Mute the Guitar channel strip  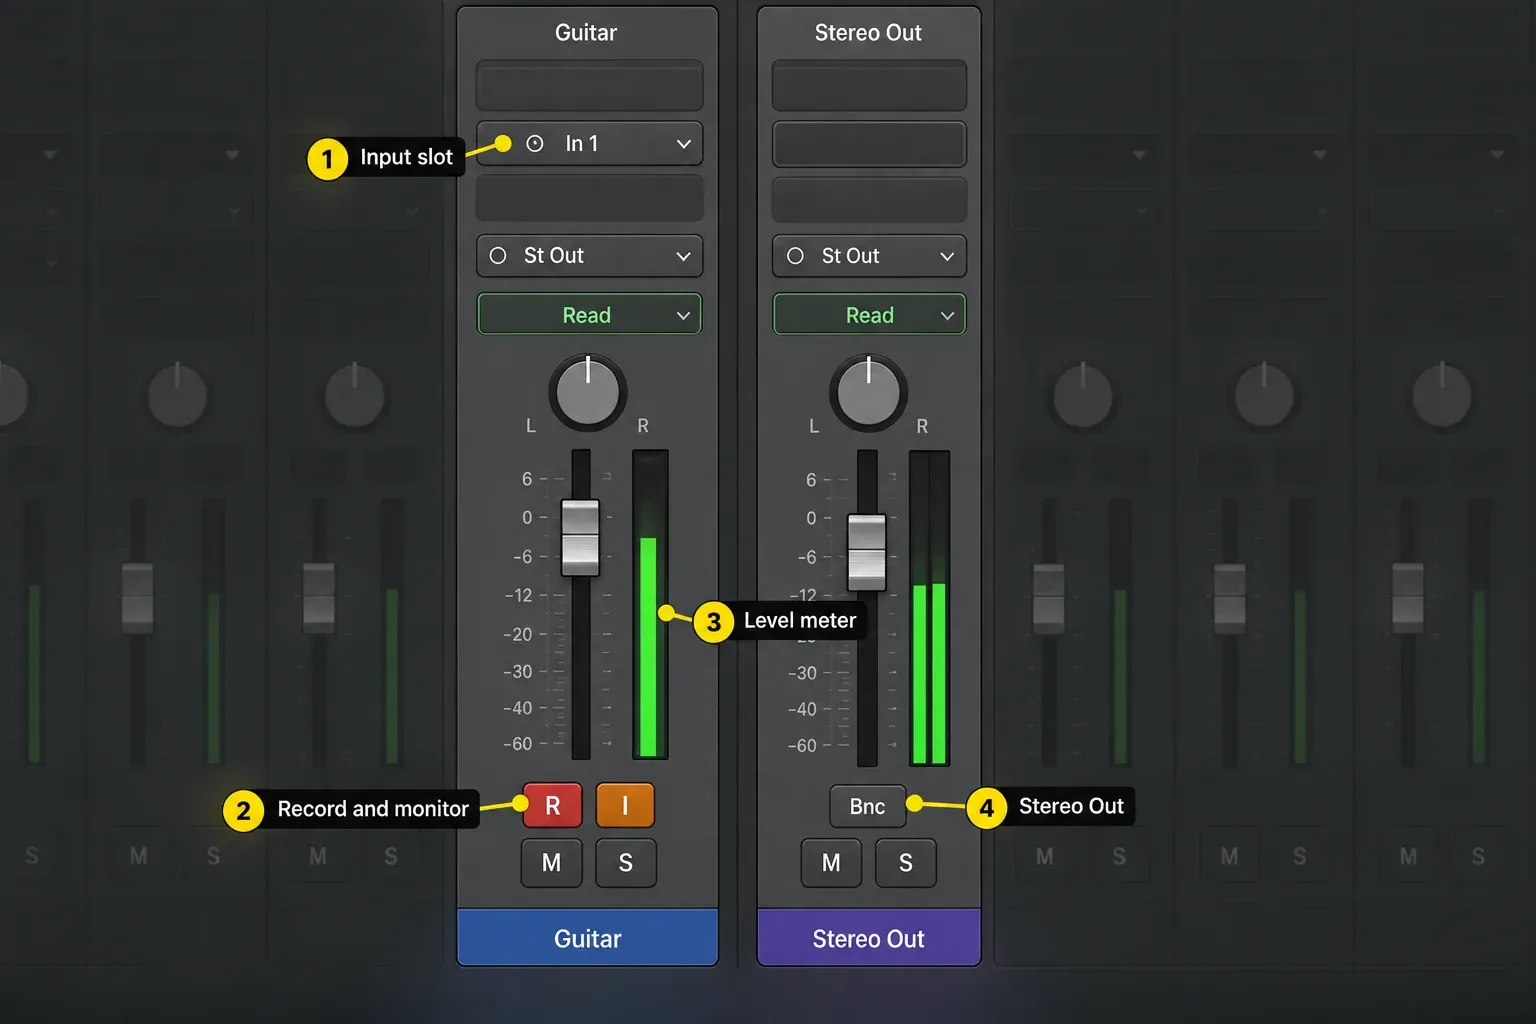(551, 863)
